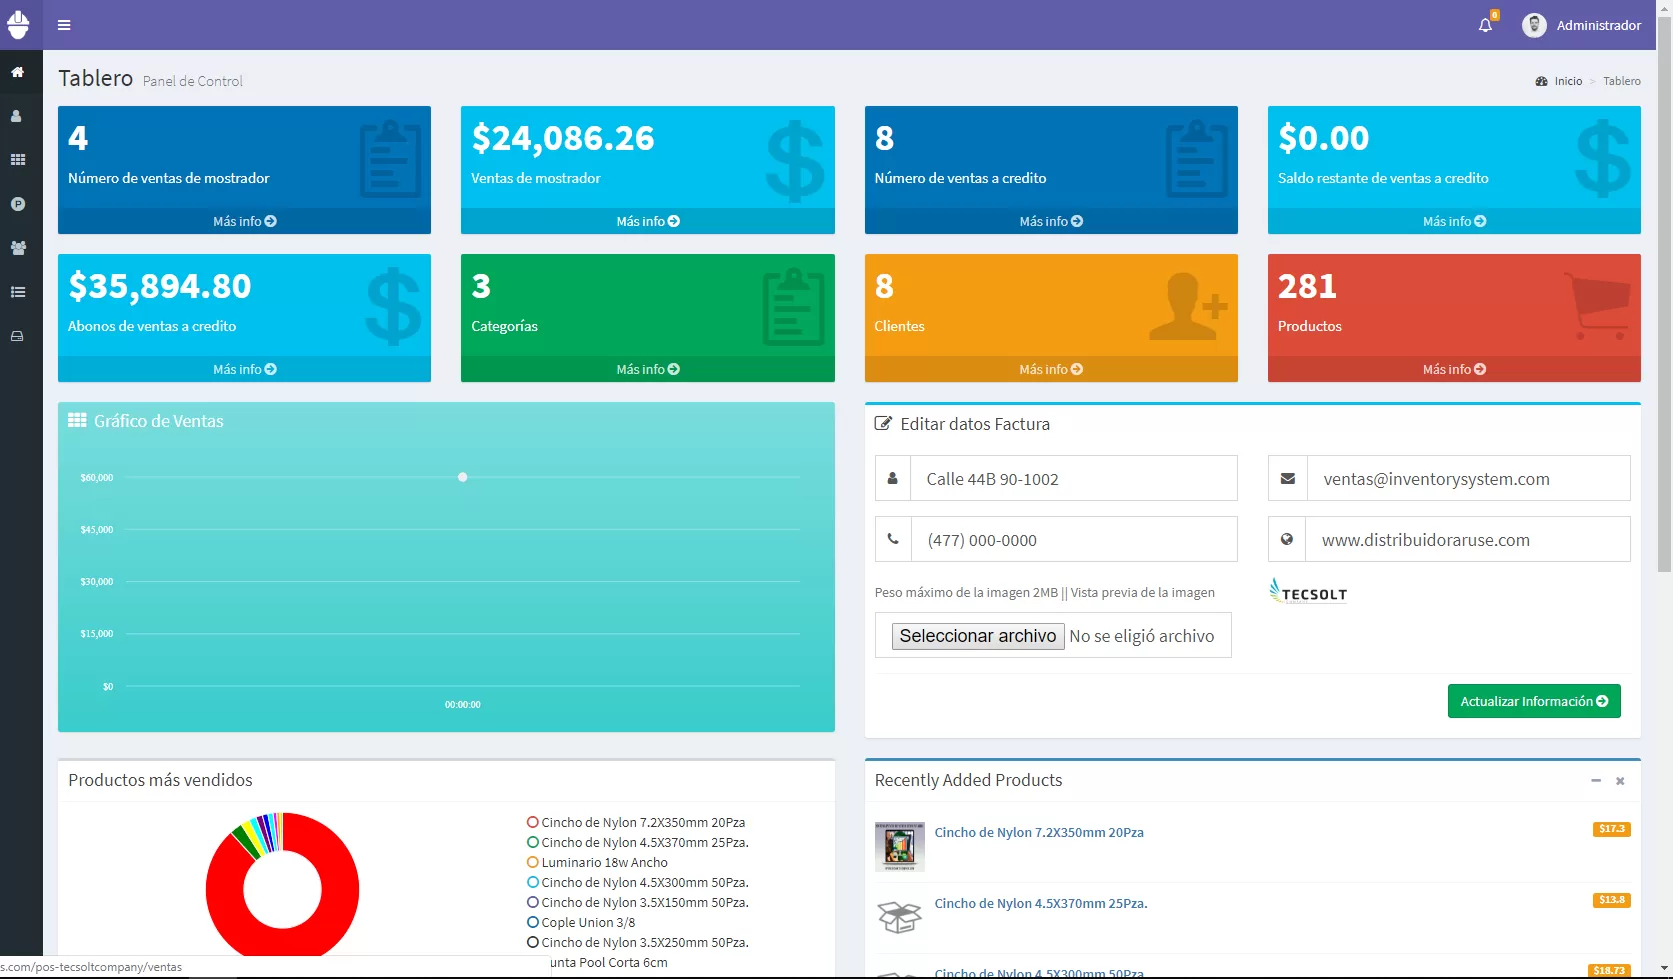Click the email address input field
This screenshot has height=979, width=1673.
click(x=1467, y=479)
